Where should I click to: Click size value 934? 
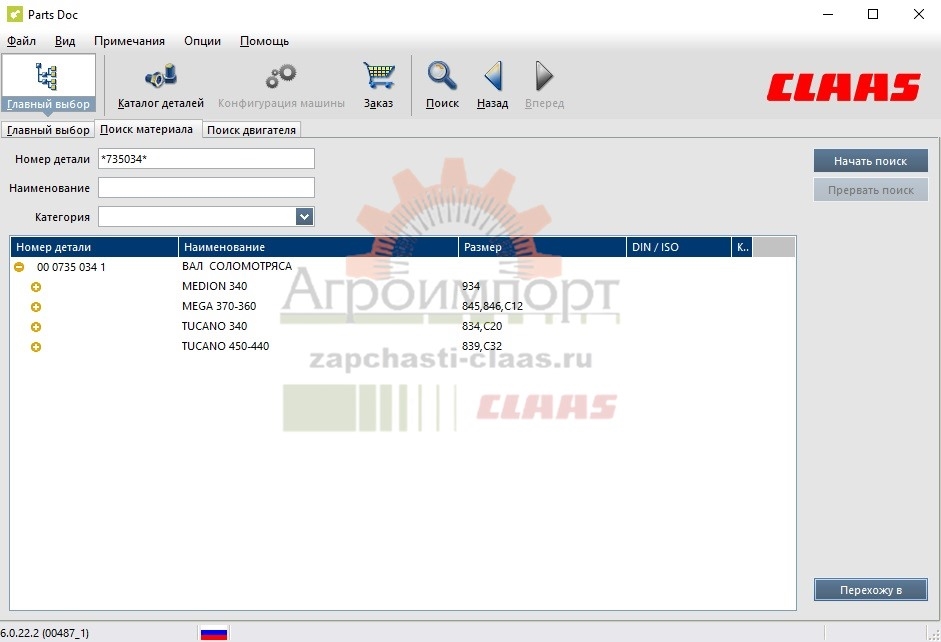[471, 286]
